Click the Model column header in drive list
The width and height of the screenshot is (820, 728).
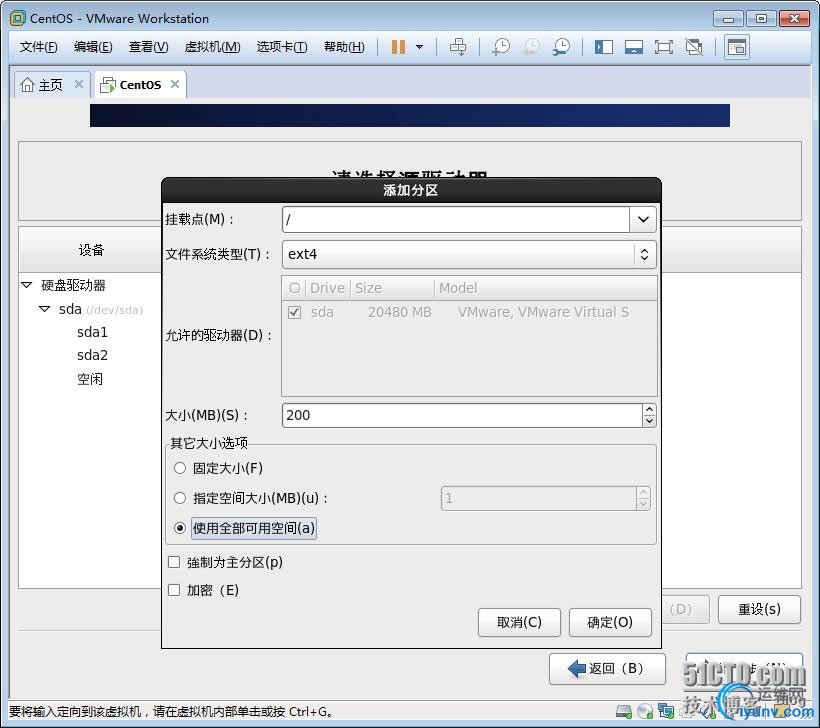click(545, 288)
